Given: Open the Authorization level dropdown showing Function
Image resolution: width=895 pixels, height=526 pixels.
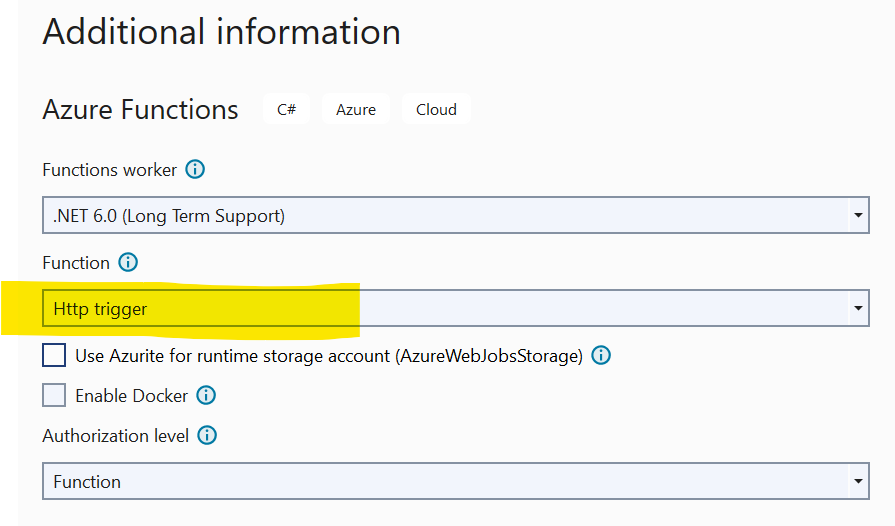Looking at the screenshot, I should (x=440, y=482).
